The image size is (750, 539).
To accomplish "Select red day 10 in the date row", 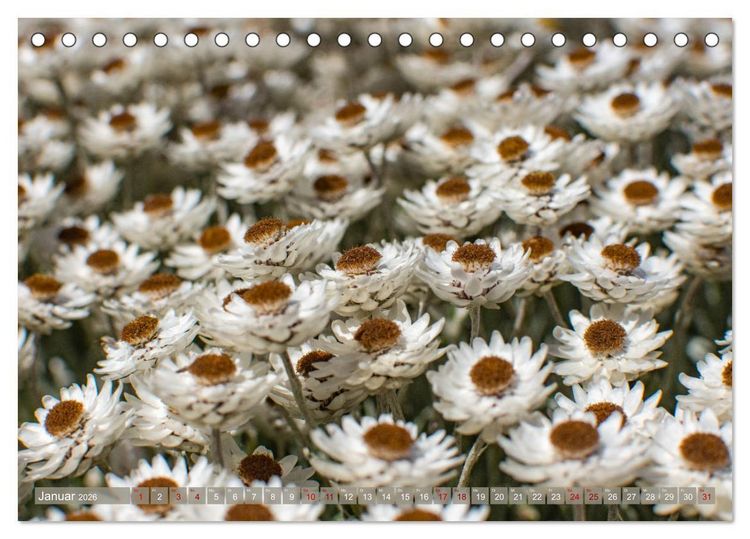I will pos(310,496).
